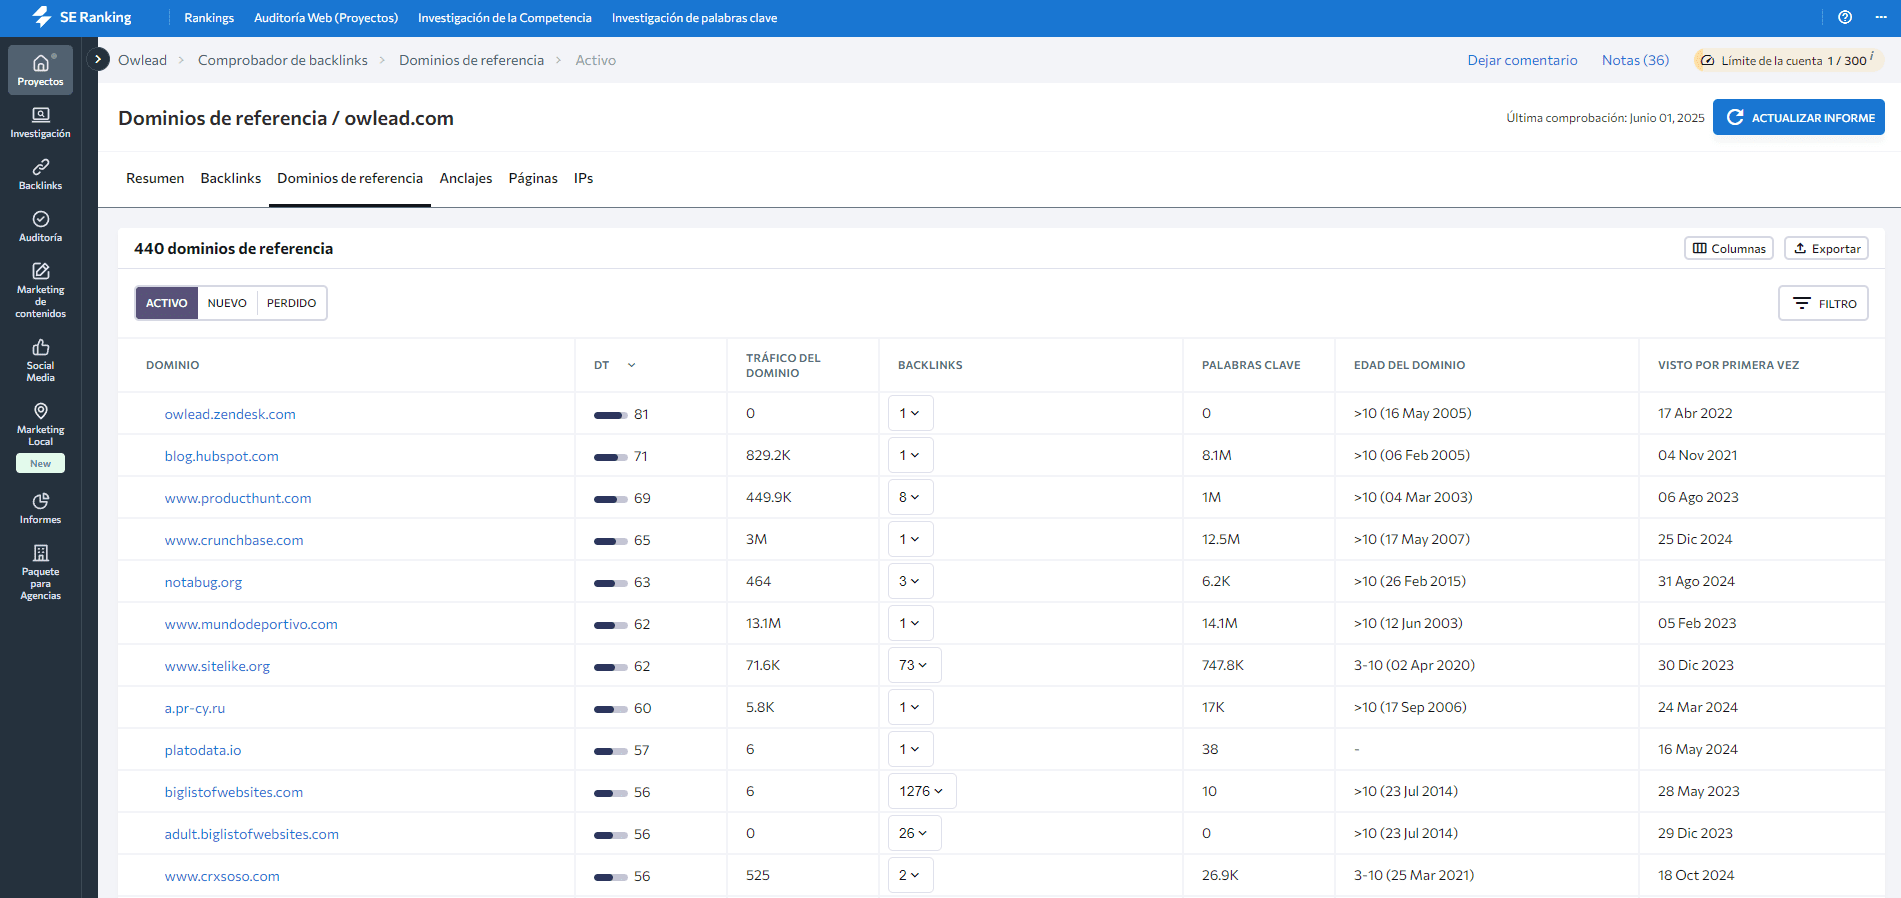
Task: Switch to the Páginas tab
Action: (533, 178)
